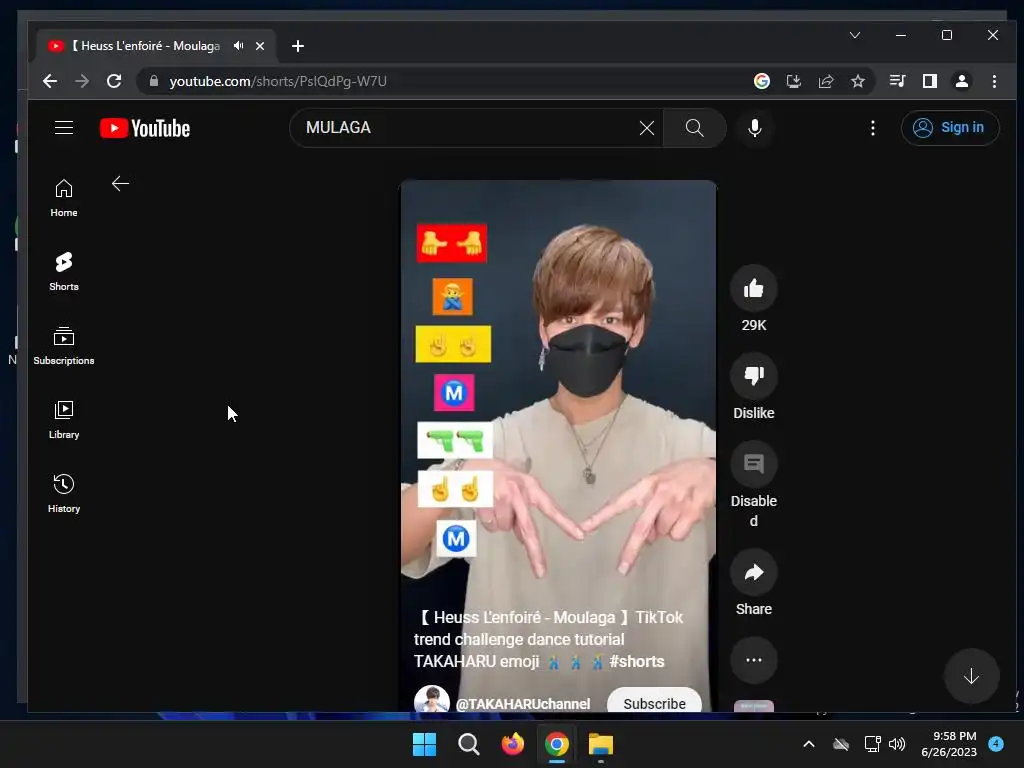This screenshot has width=1024, height=768.
Task: Open media controls in Chrome toolbar
Action: pos(897,81)
